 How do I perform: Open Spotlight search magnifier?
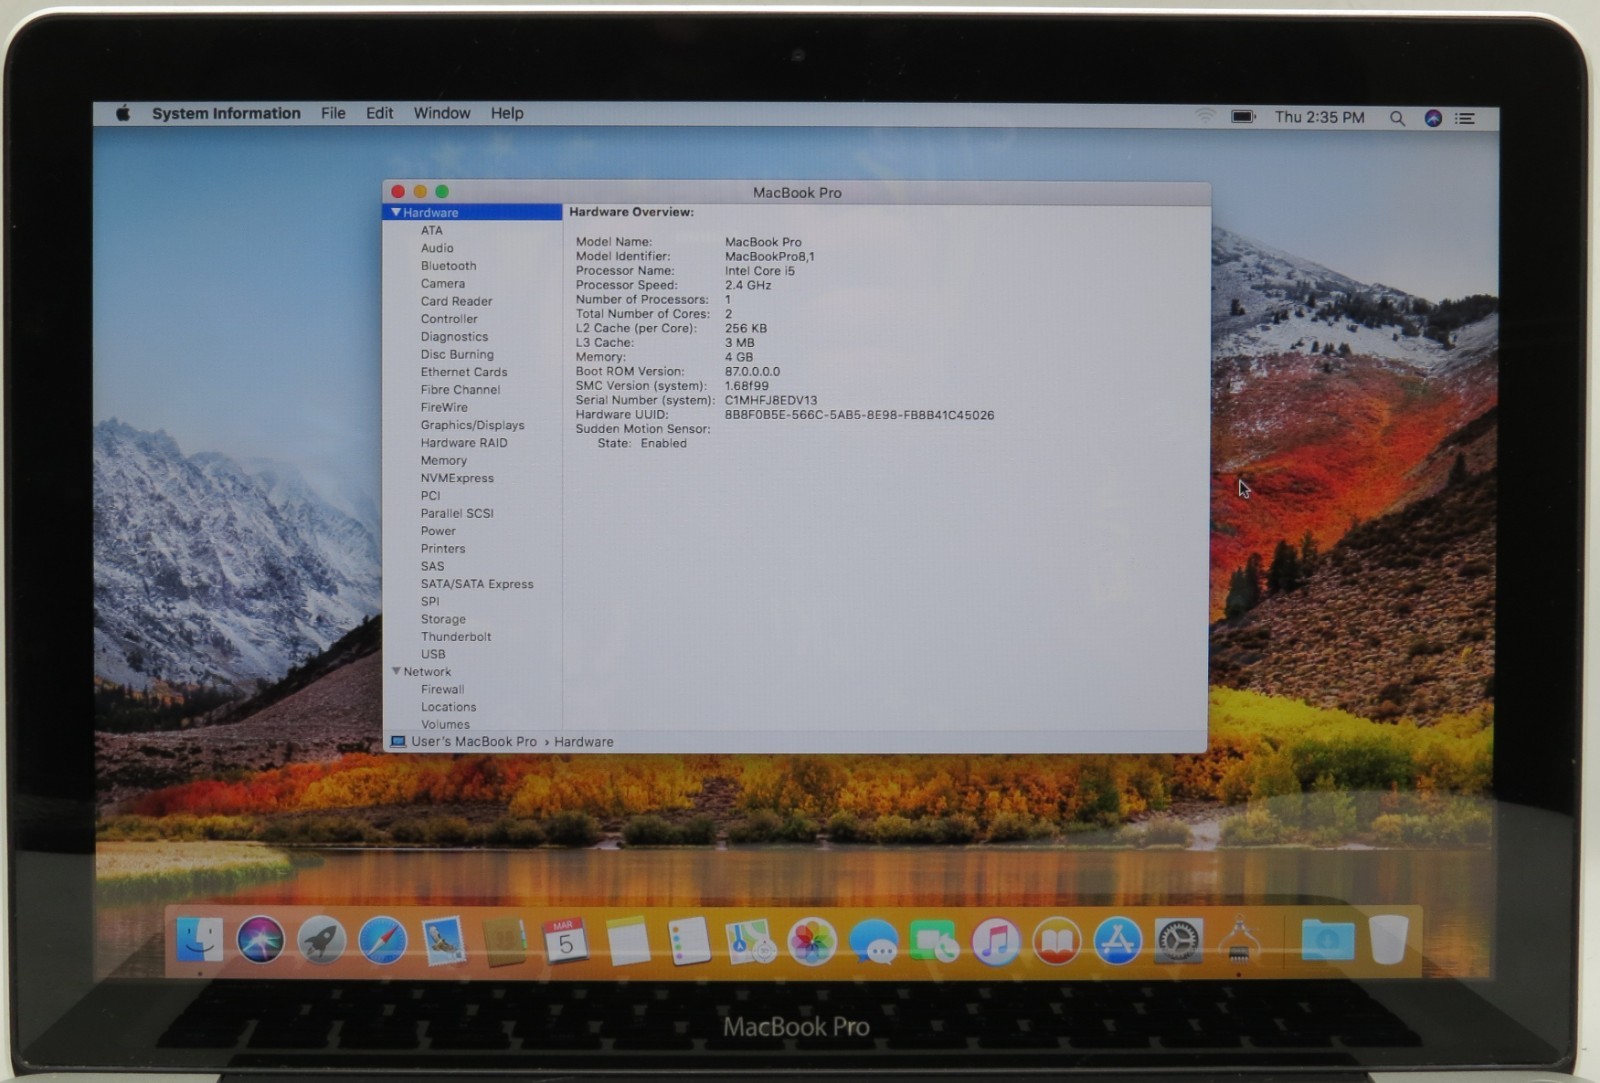click(1397, 118)
